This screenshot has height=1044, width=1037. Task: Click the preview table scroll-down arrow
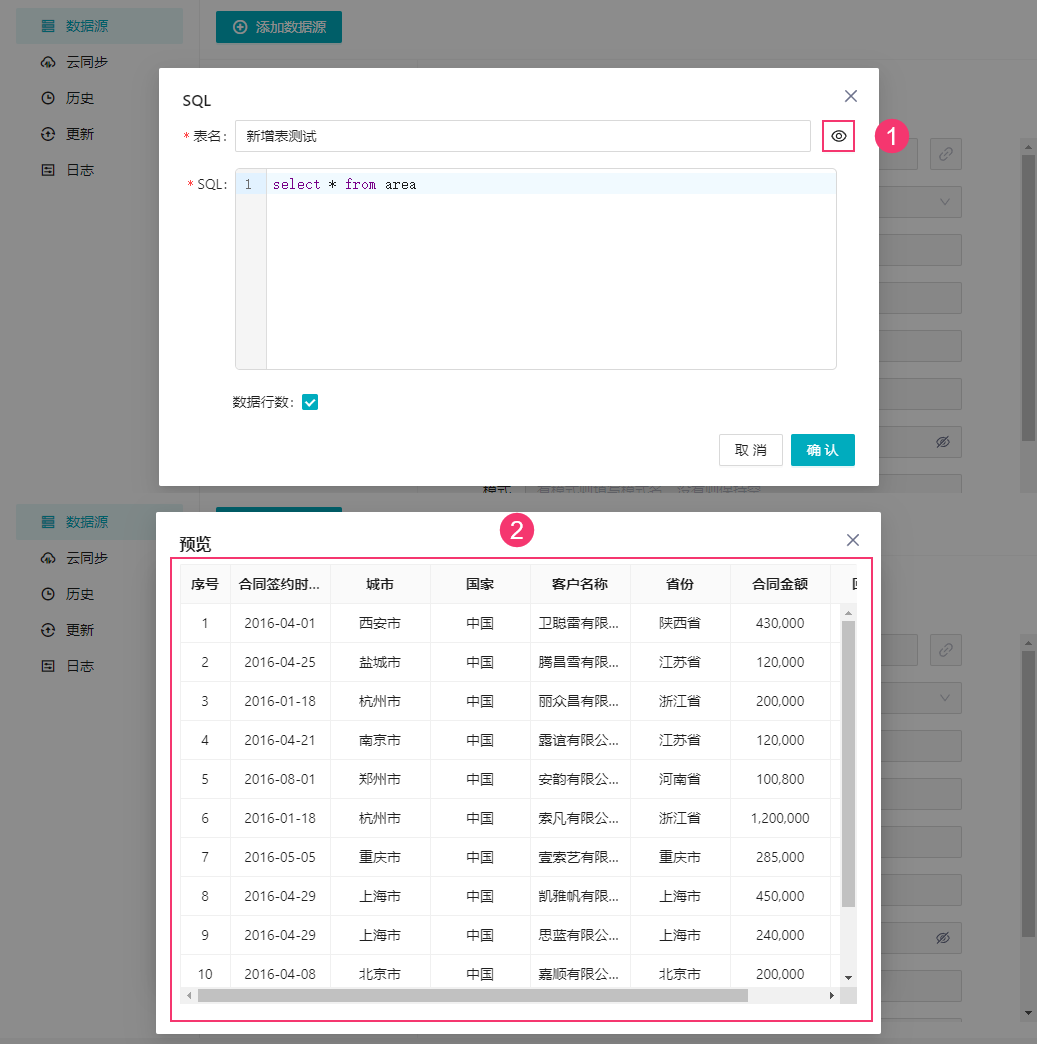(x=848, y=977)
